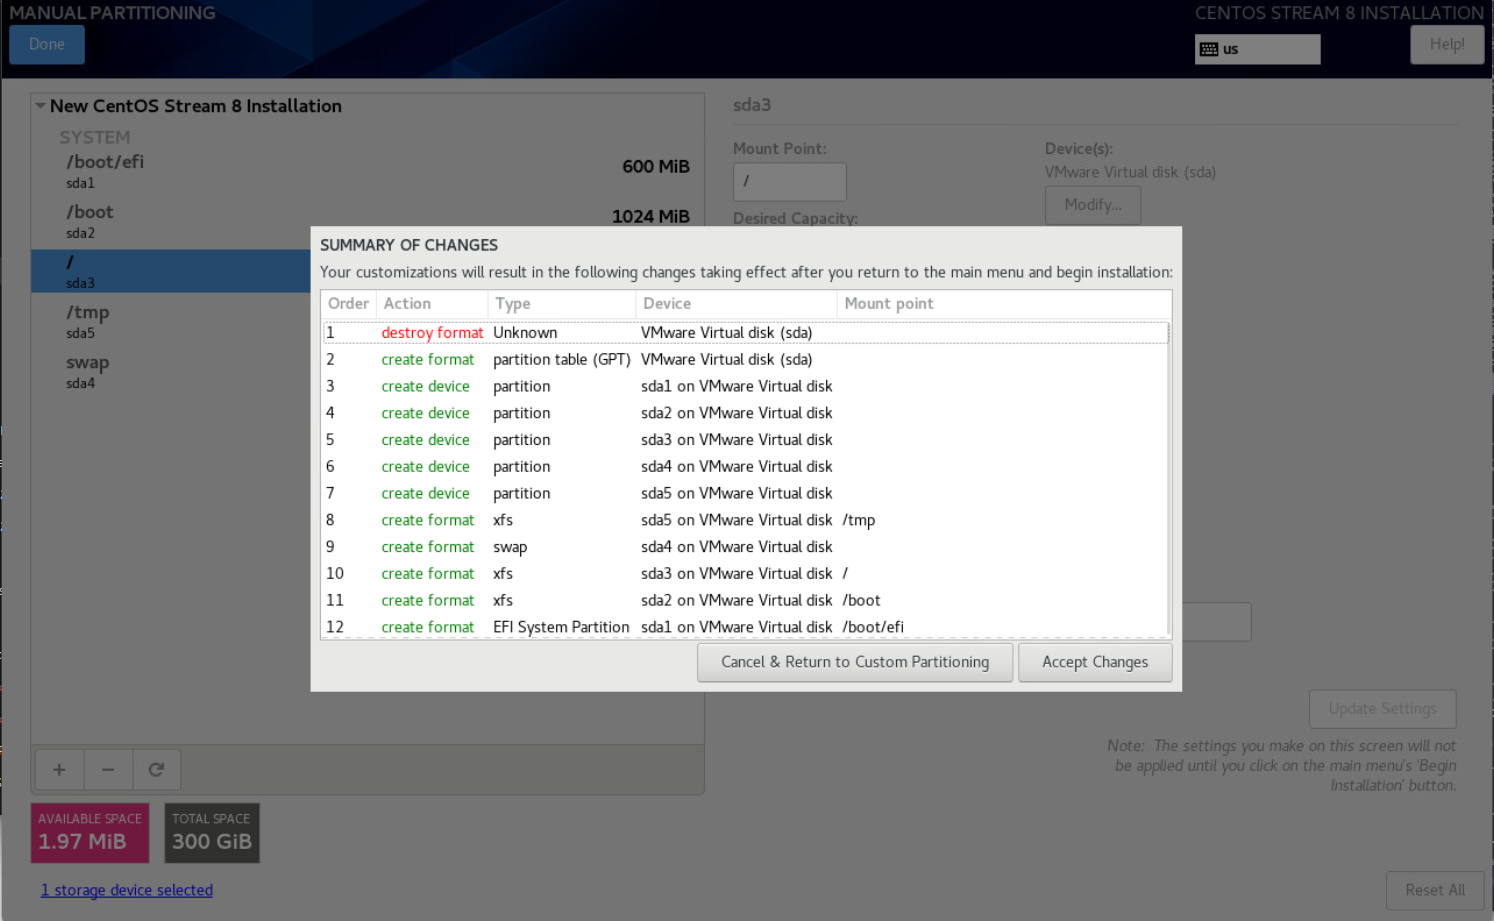The width and height of the screenshot is (1494, 921).
Task: Click the remove mount point minus icon
Action: coord(108,770)
